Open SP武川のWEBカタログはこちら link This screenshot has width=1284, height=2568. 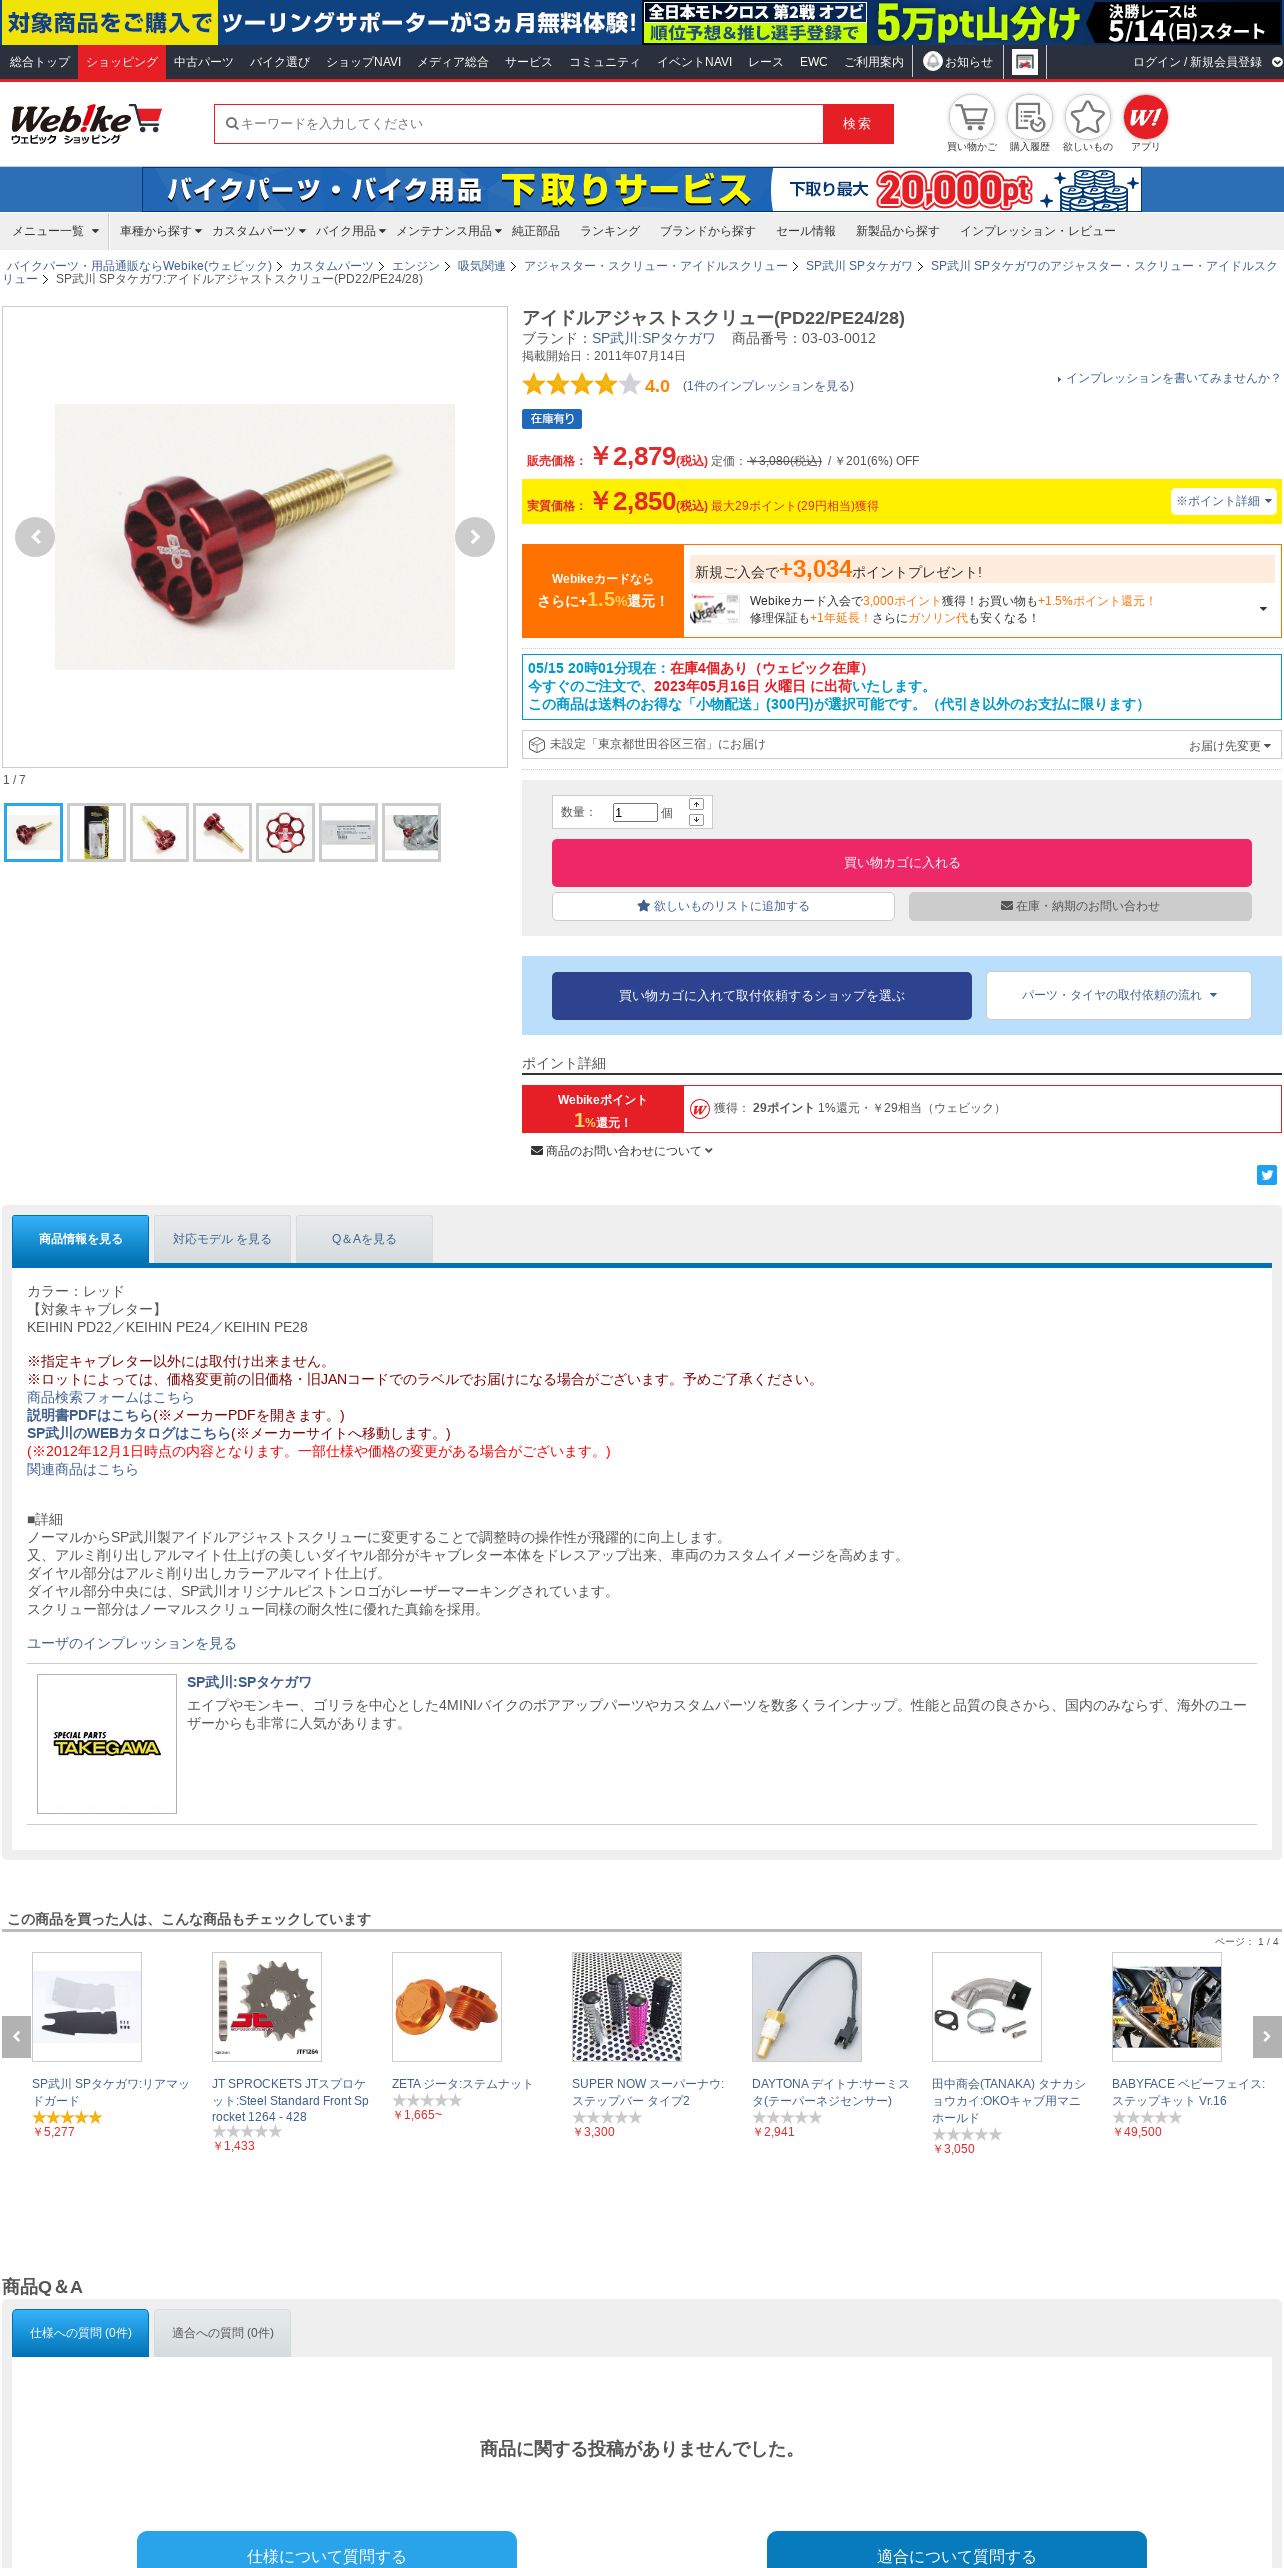coord(129,1433)
